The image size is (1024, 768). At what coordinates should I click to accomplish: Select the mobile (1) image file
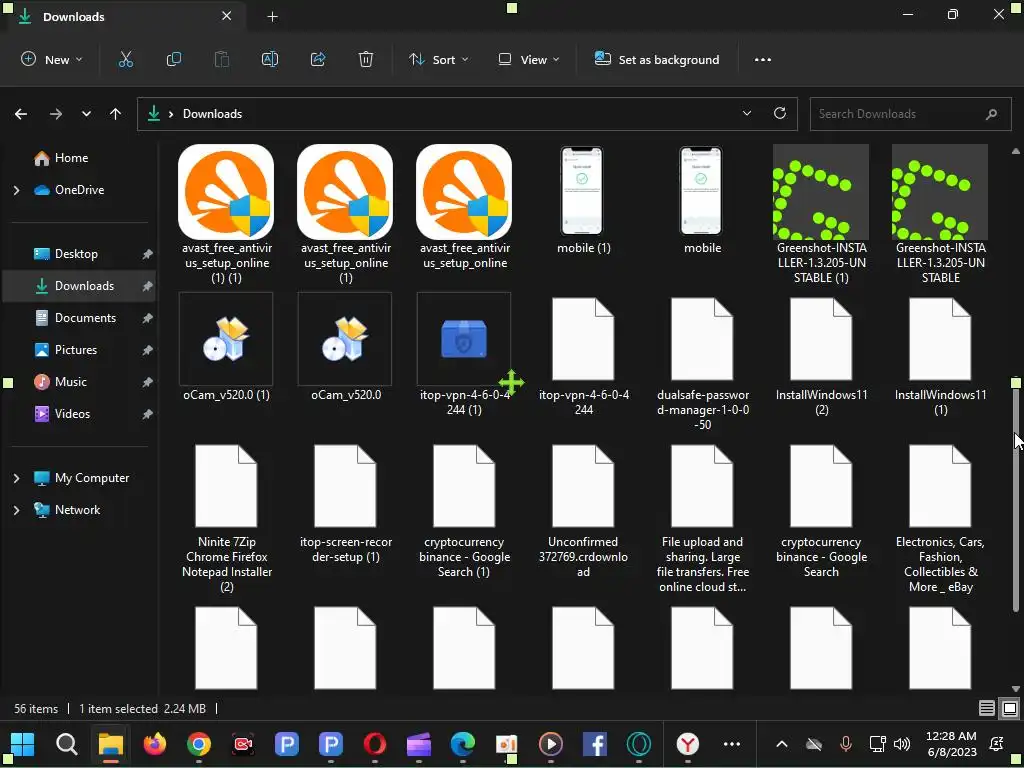point(583,200)
